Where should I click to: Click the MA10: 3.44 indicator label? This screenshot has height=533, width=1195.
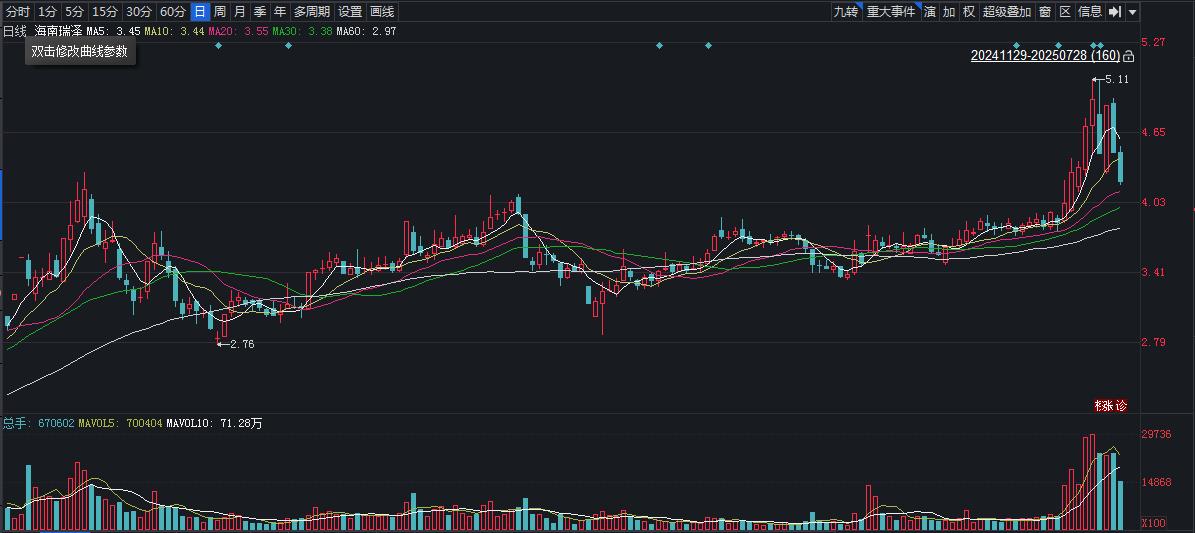(x=174, y=31)
